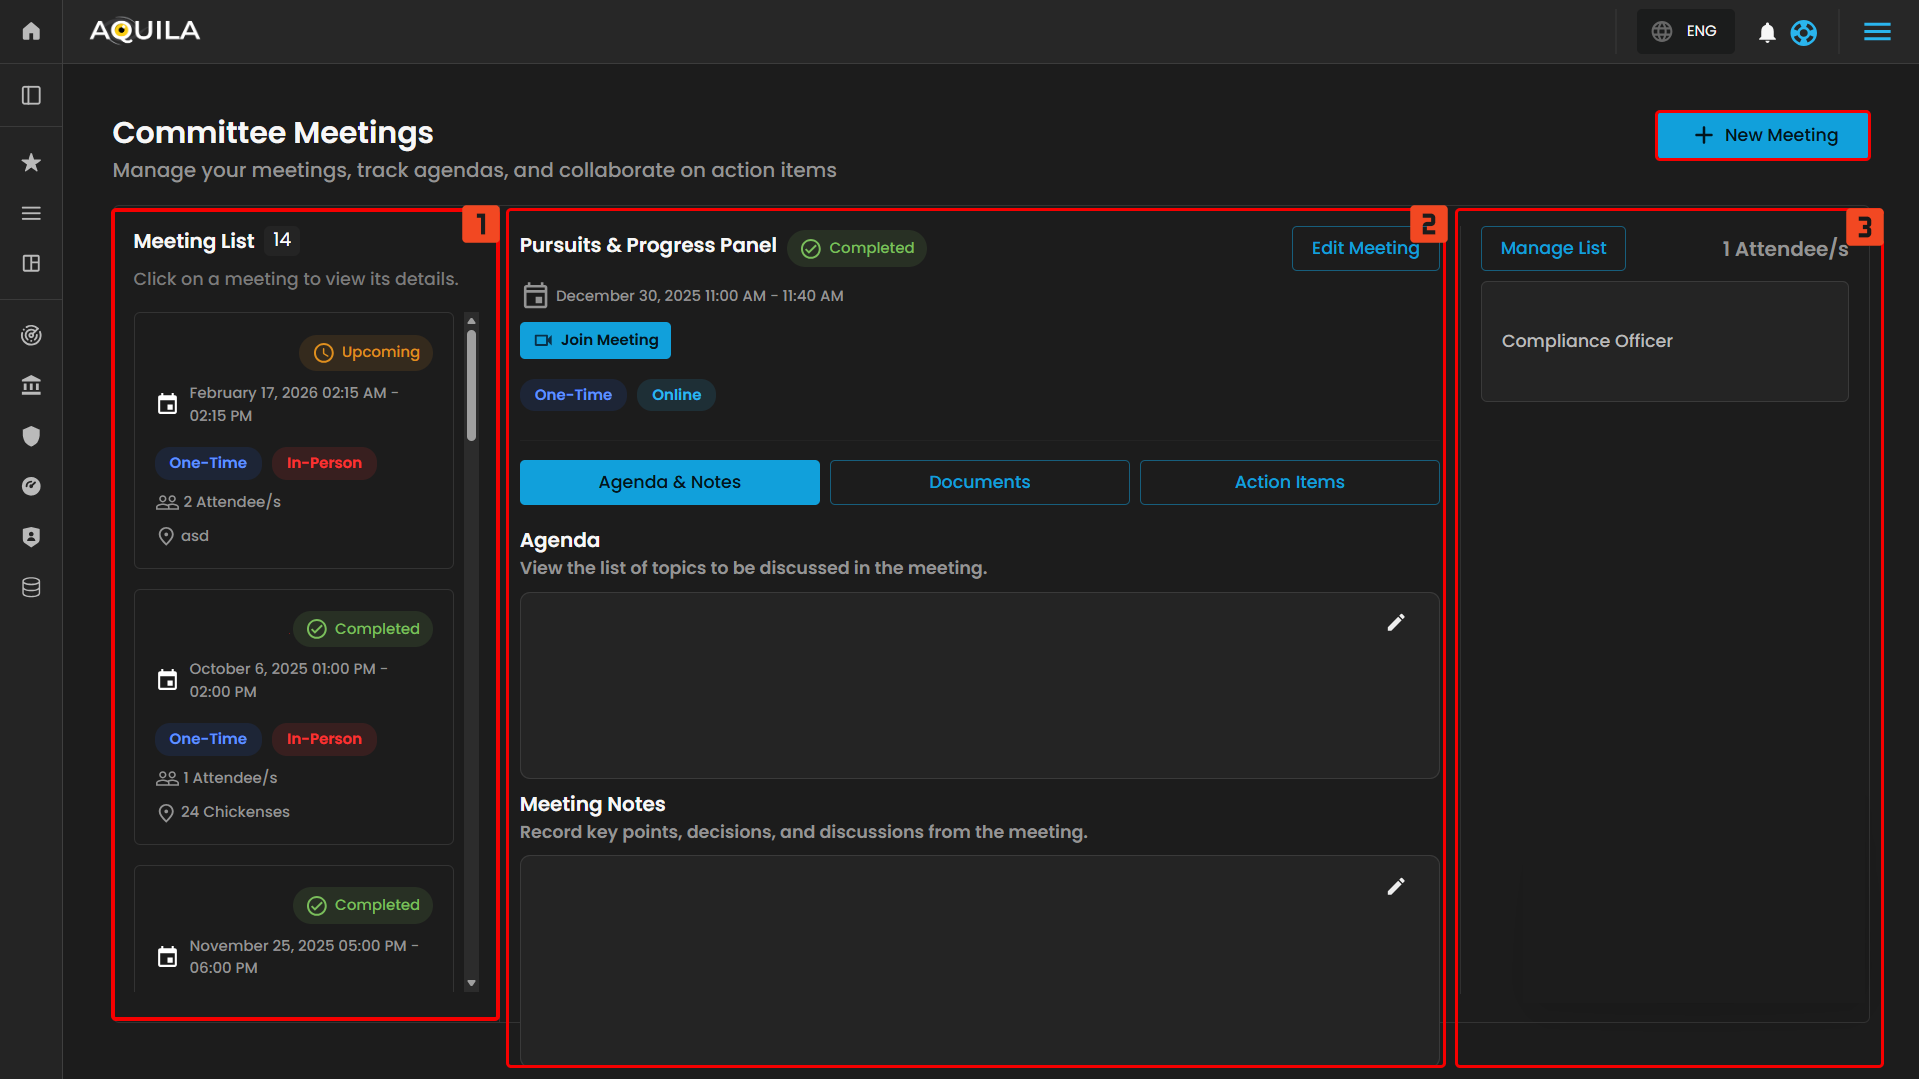Open the ENG language selector

[1685, 32]
